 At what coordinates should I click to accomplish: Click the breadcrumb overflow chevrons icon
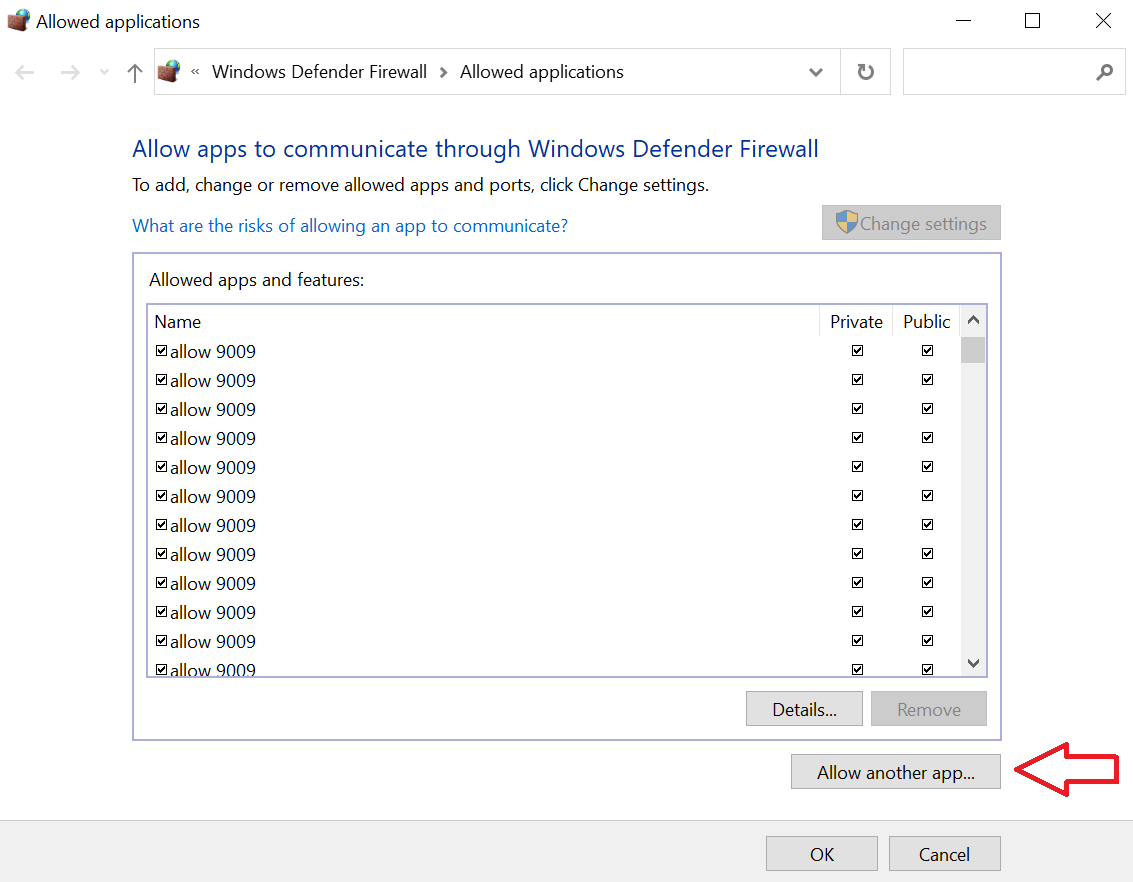195,72
